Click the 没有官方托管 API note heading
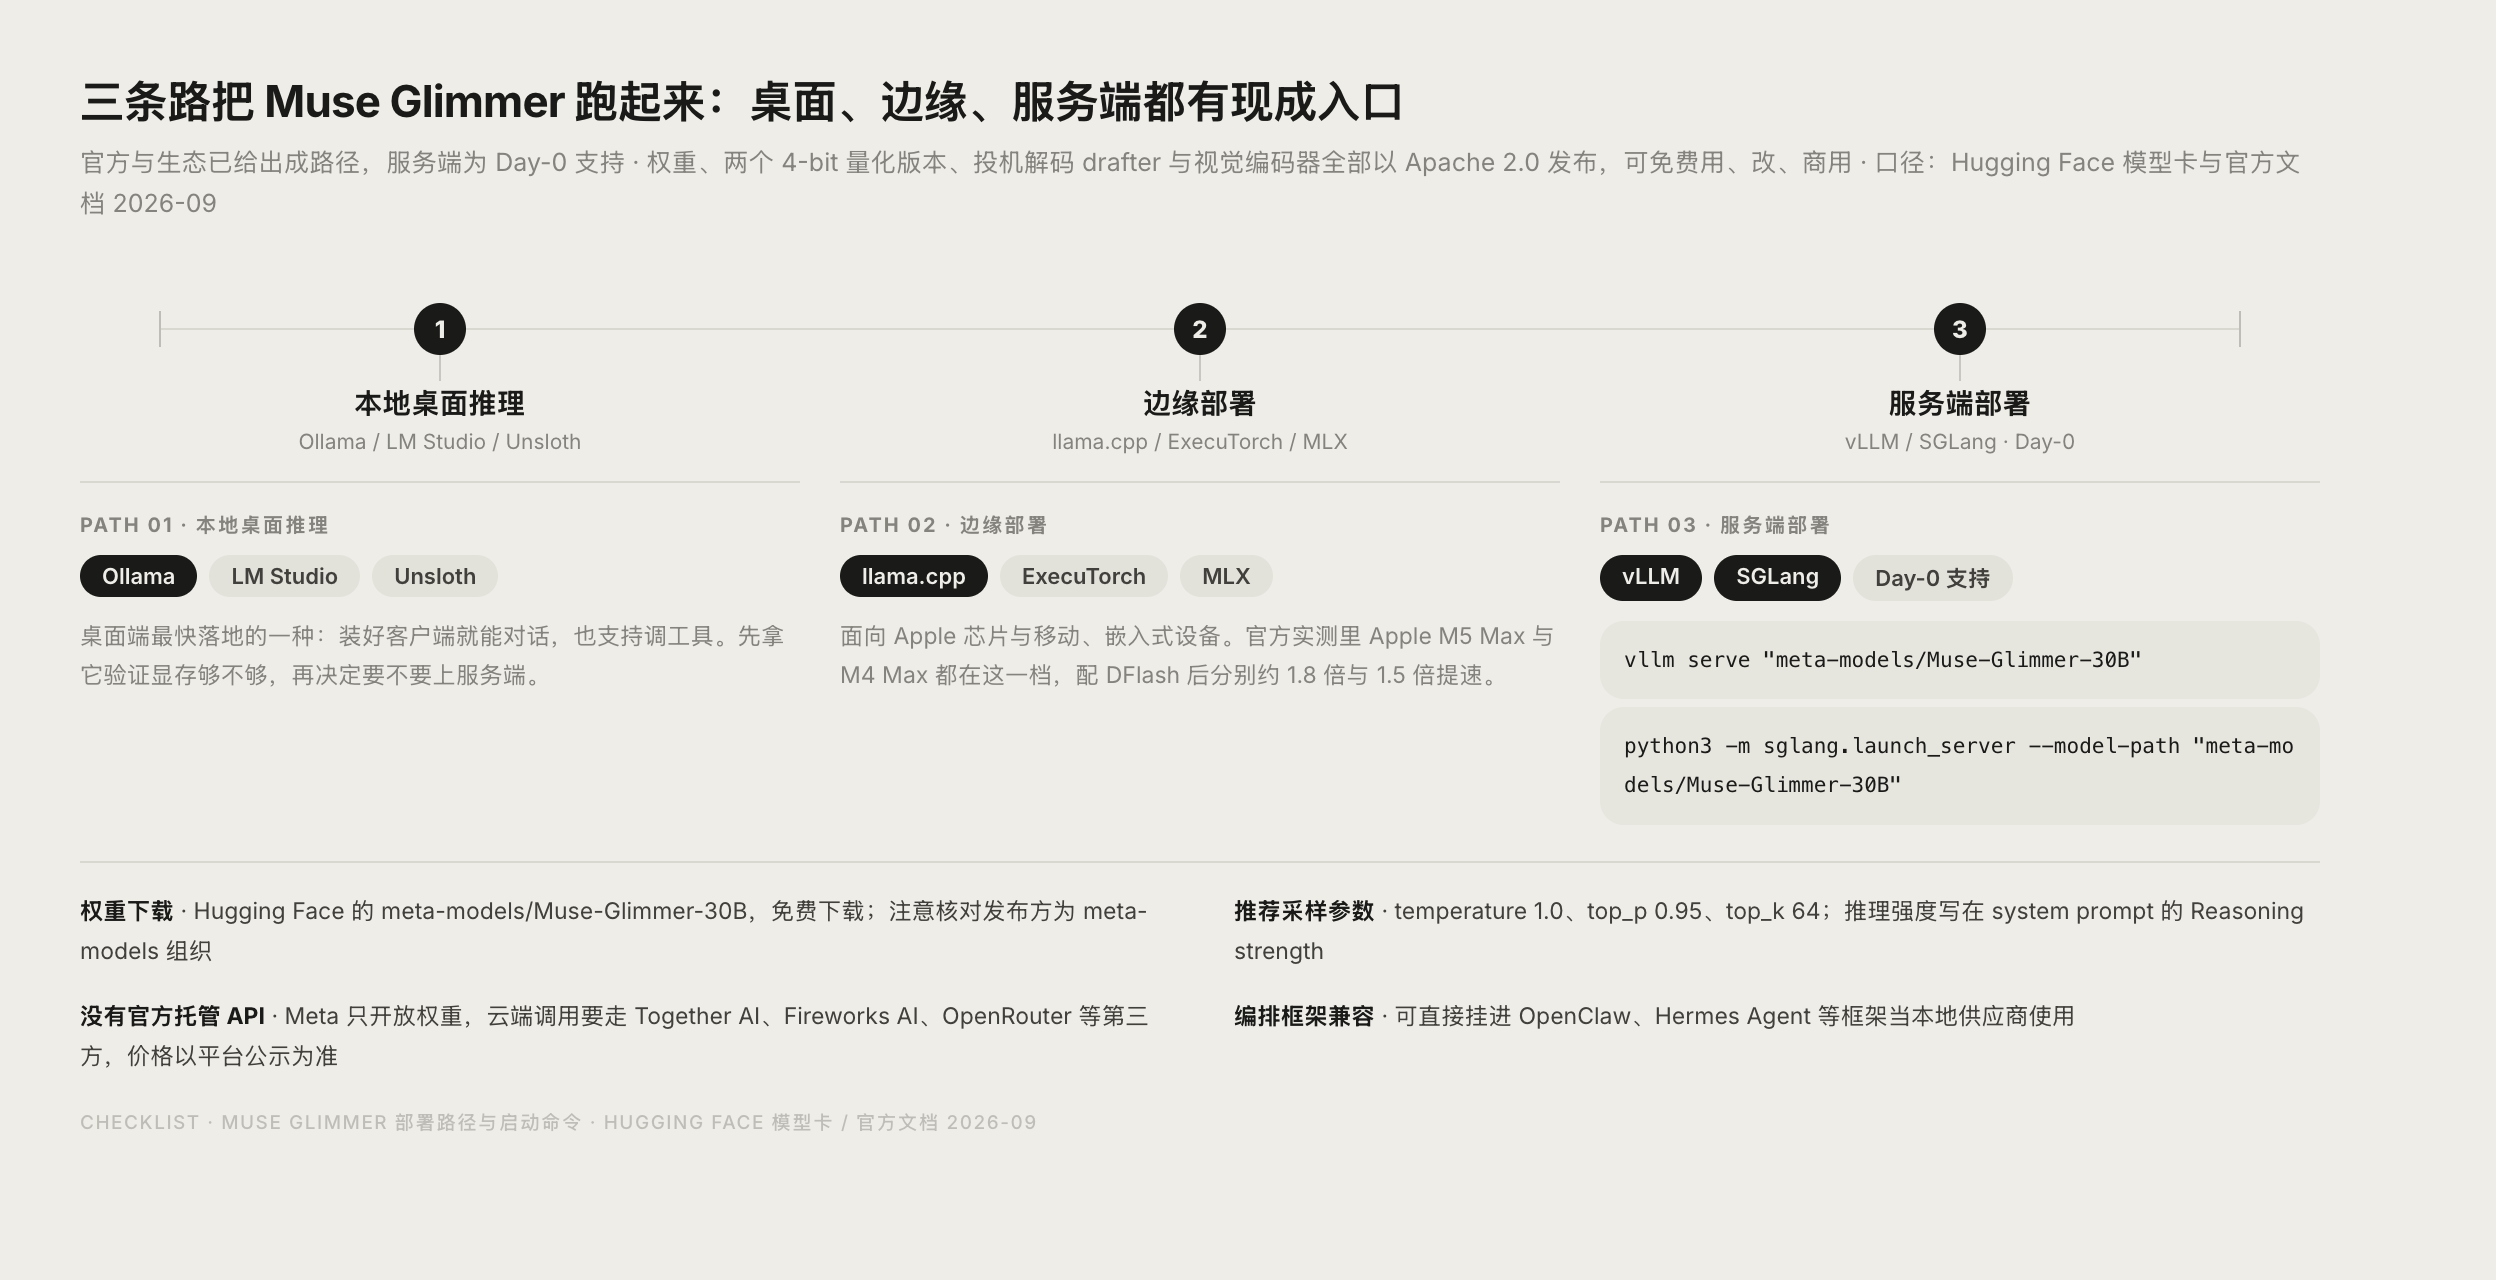The image size is (2496, 1280). tap(172, 1016)
